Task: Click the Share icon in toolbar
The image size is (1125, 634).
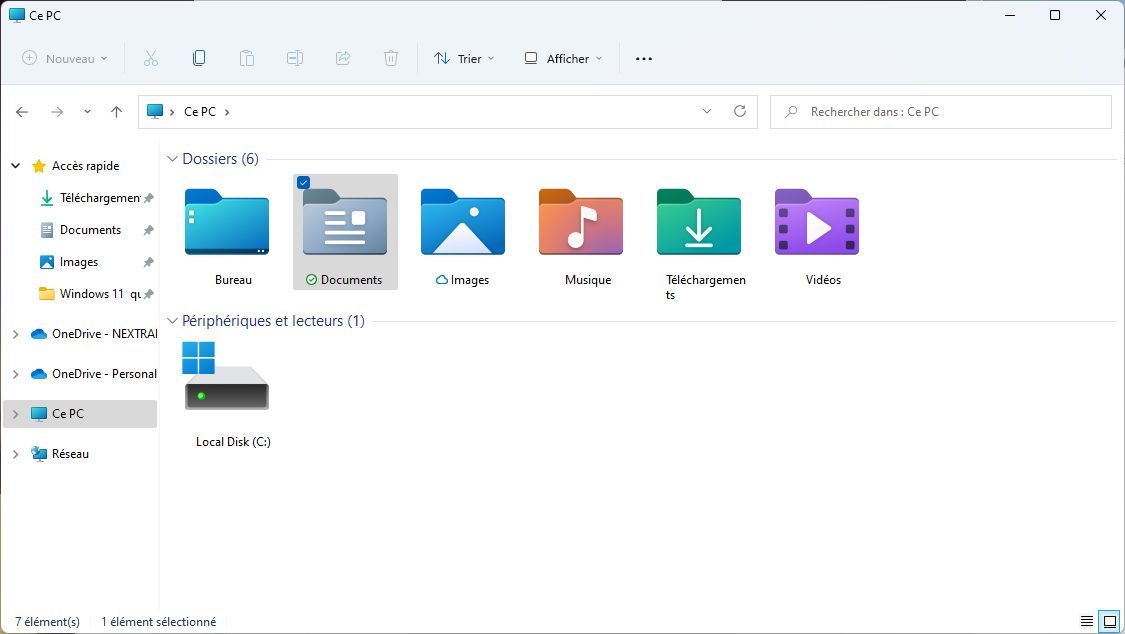Action: click(x=343, y=58)
